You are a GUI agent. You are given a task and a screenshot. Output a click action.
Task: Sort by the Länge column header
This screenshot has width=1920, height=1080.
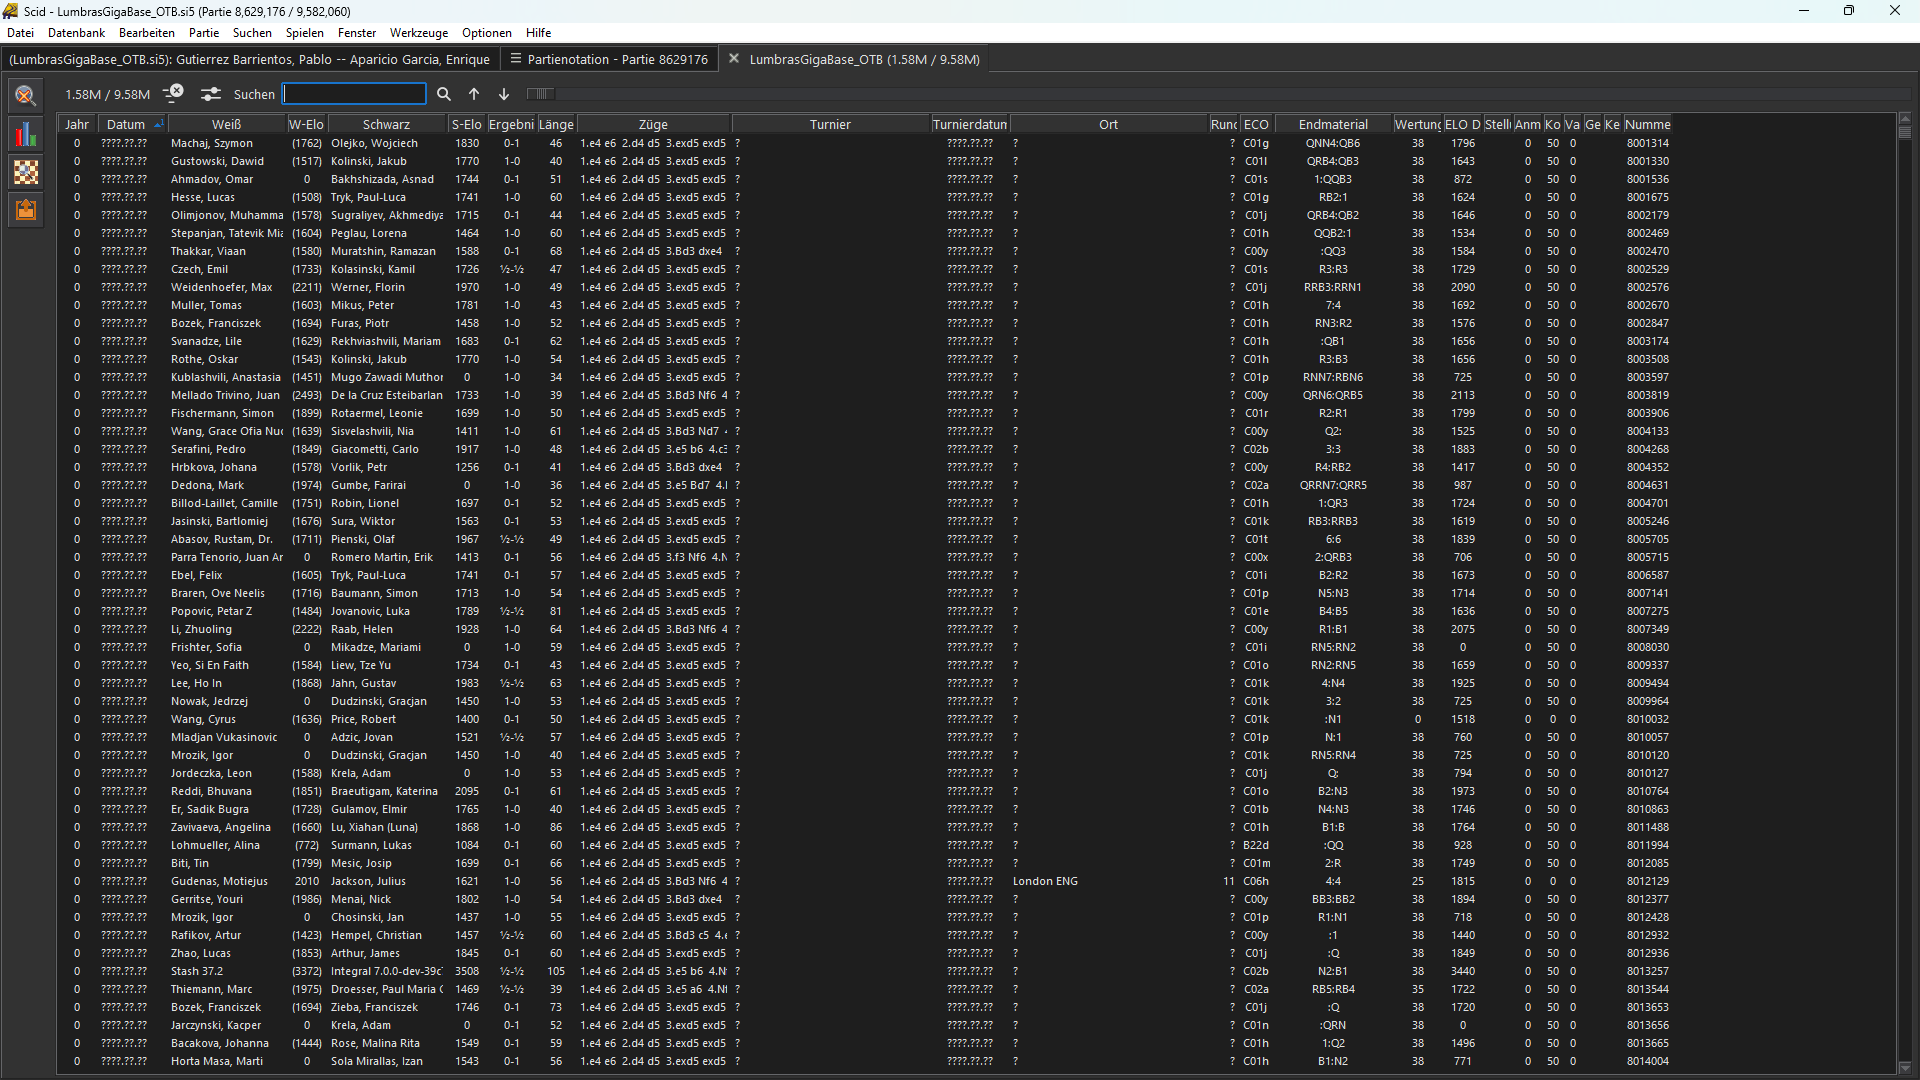pyautogui.click(x=556, y=124)
